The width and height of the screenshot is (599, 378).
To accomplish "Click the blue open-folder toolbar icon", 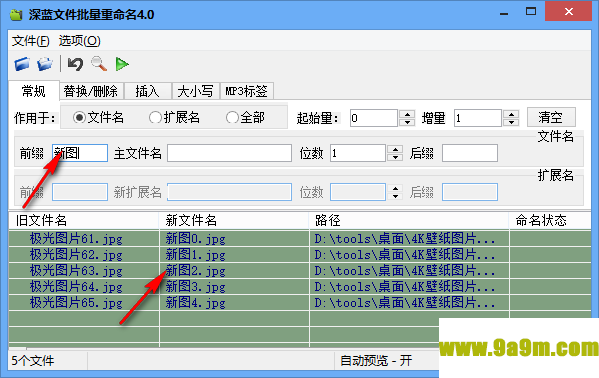I will (22, 64).
